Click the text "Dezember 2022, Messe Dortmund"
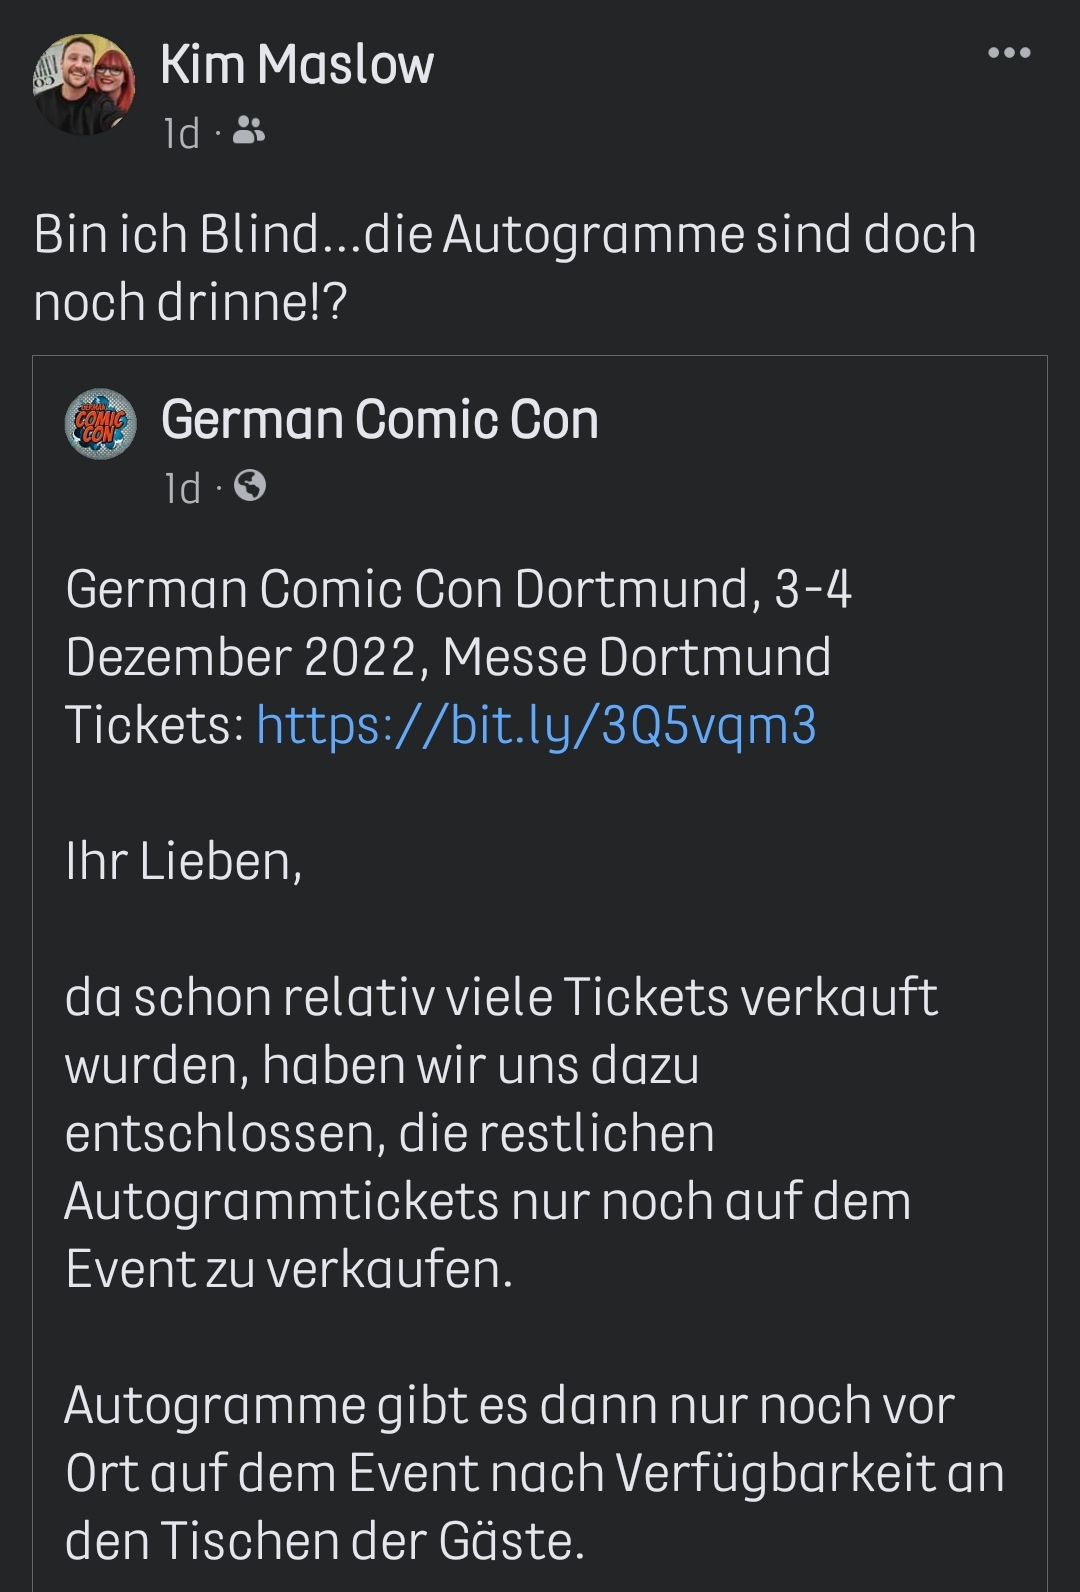 point(448,657)
